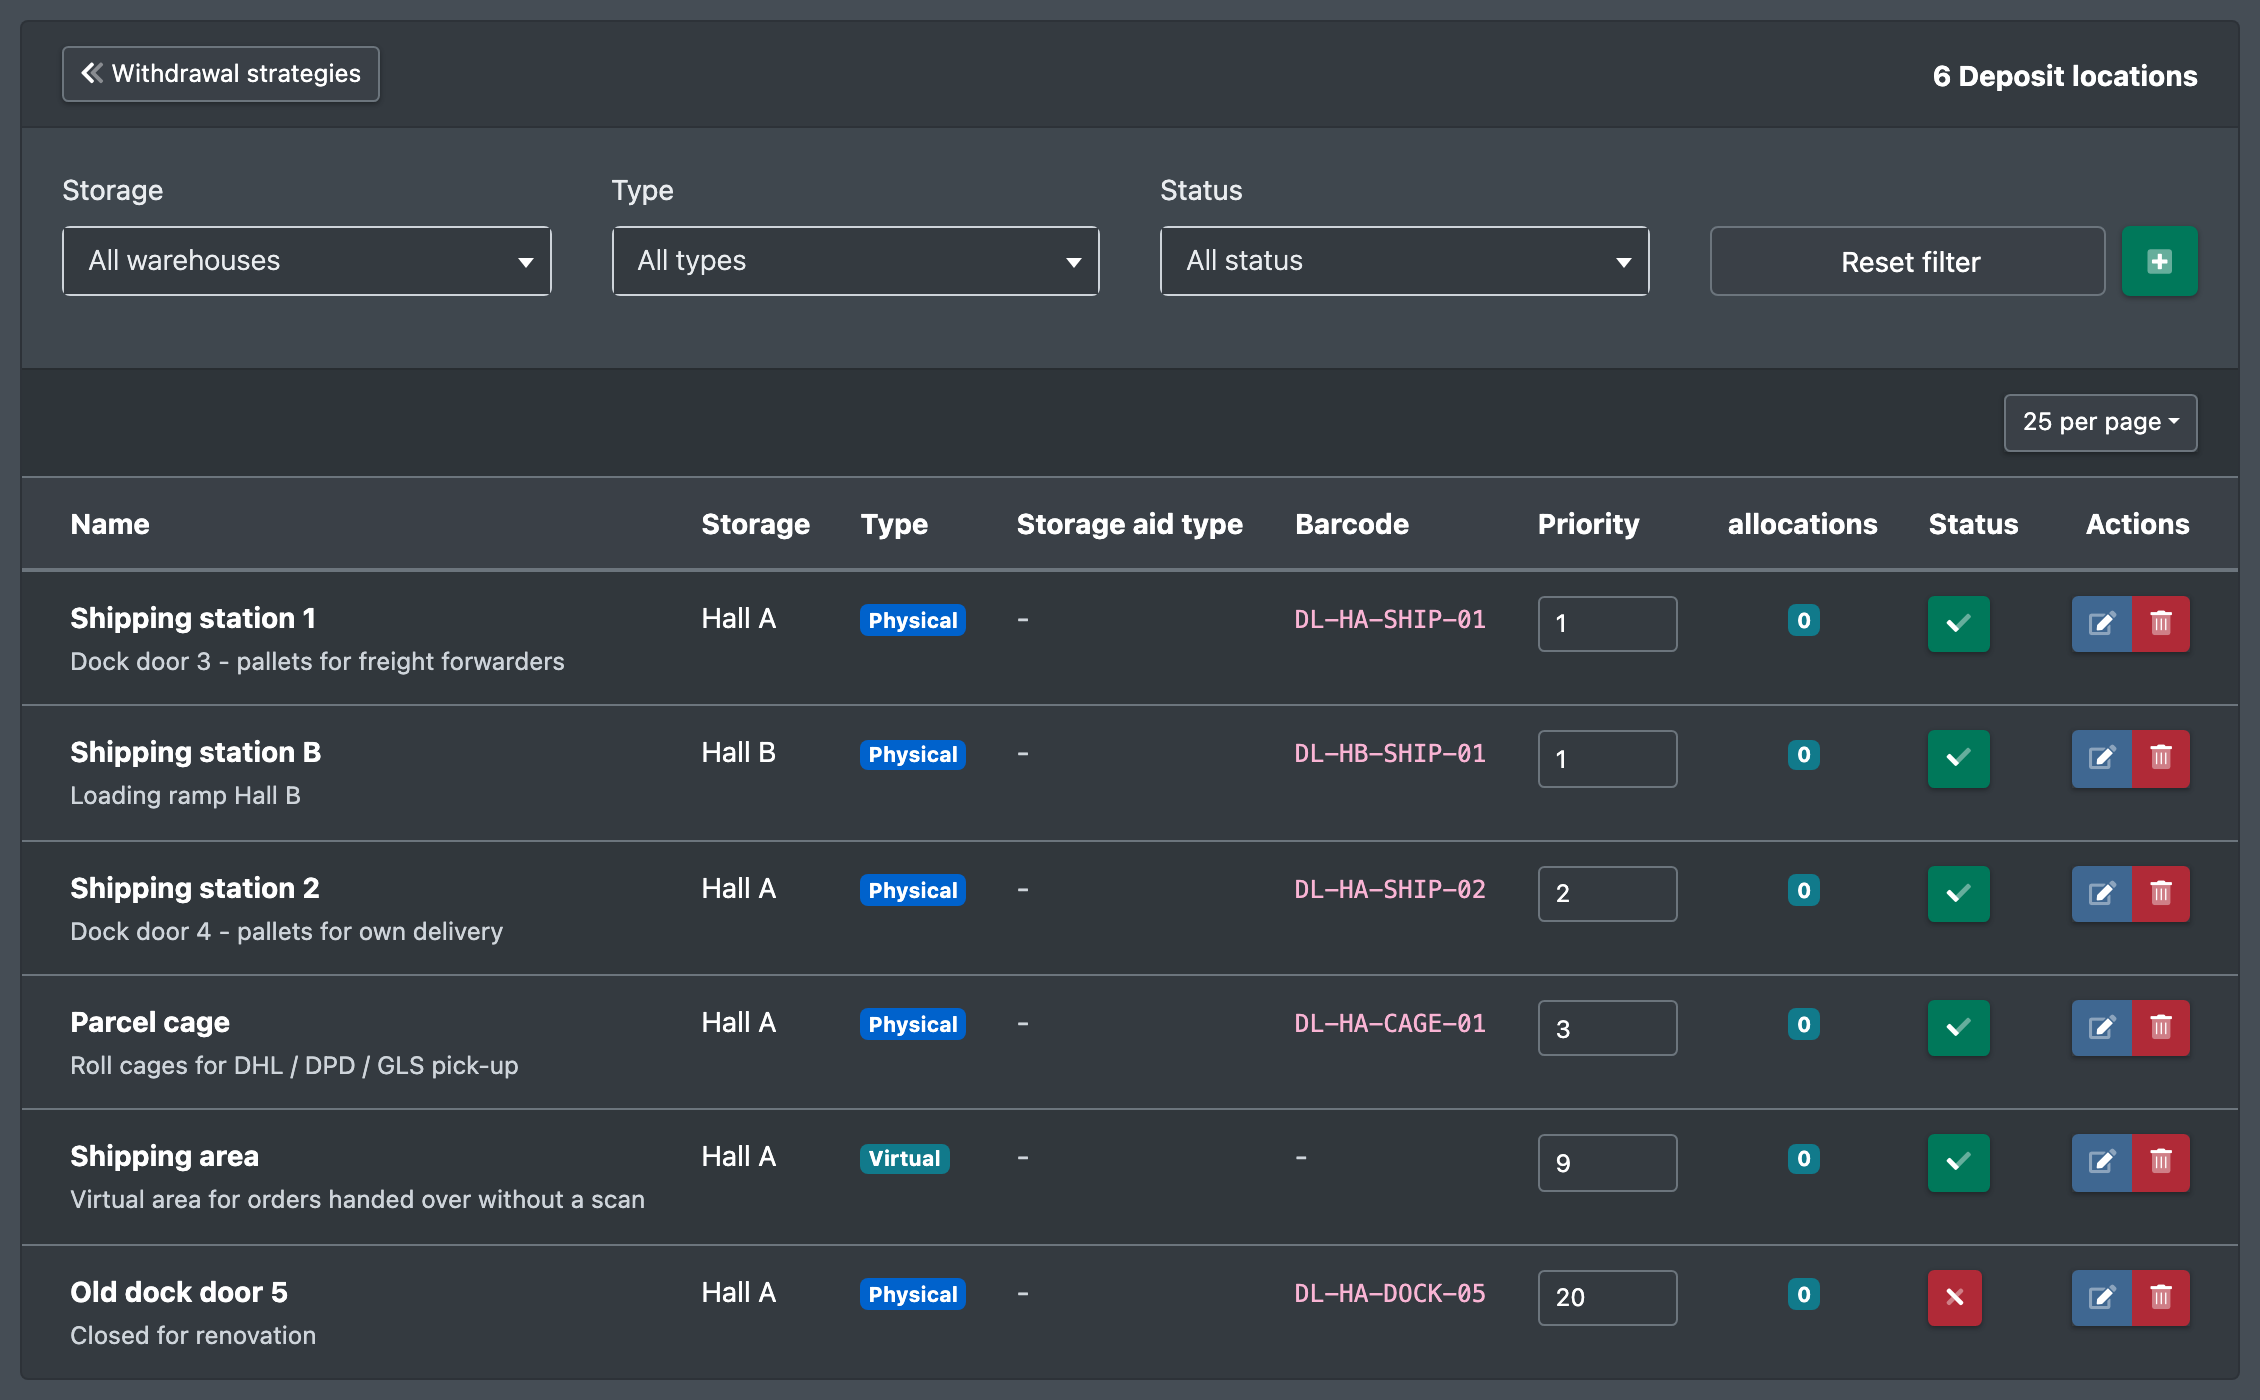Viewport: 2260px width, 1400px height.
Task: Click barcode DL-HA-SHIP-01
Action: (1390, 620)
